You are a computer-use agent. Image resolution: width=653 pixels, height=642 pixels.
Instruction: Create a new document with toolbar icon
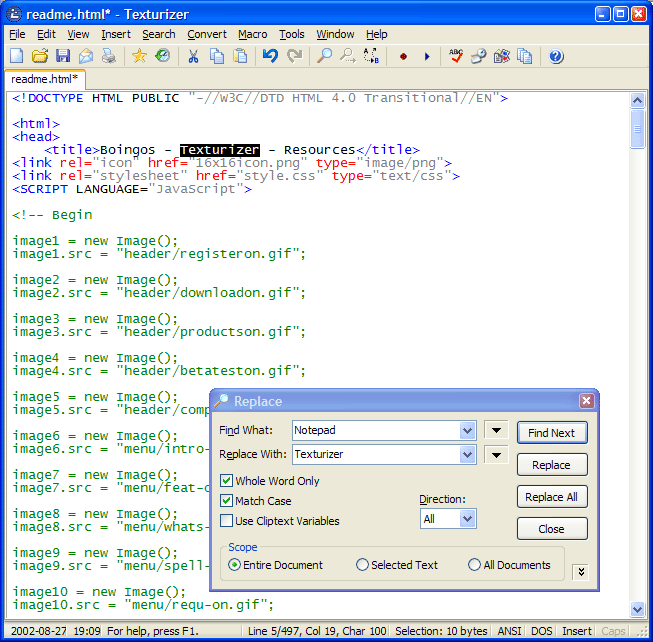(x=16, y=56)
